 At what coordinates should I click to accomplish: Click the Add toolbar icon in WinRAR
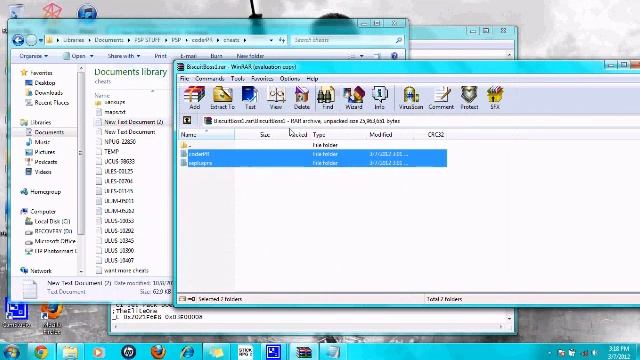(194, 98)
